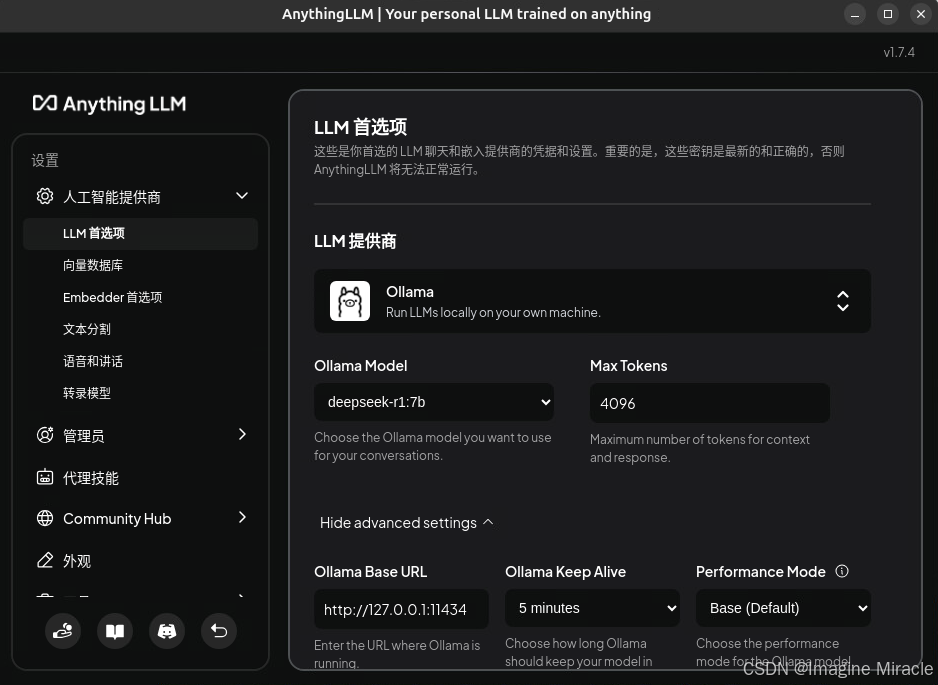Image resolution: width=938 pixels, height=685 pixels.
Task: Open the Ollama Keep Alive dropdown
Action: [x=592, y=608]
